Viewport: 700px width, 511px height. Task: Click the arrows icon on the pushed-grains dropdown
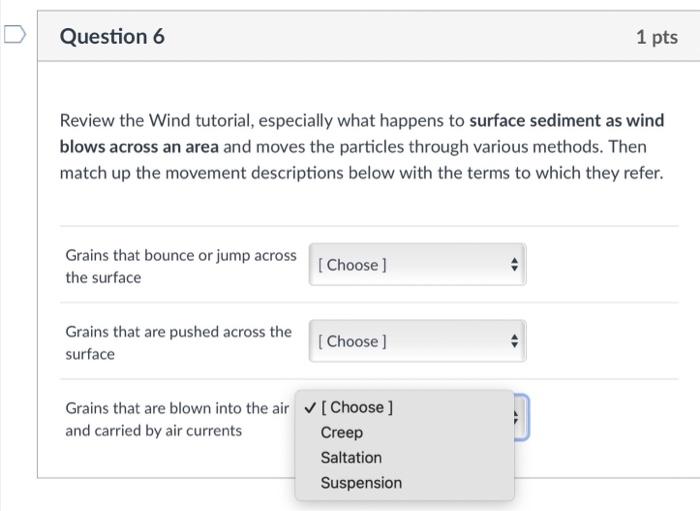pos(514,341)
